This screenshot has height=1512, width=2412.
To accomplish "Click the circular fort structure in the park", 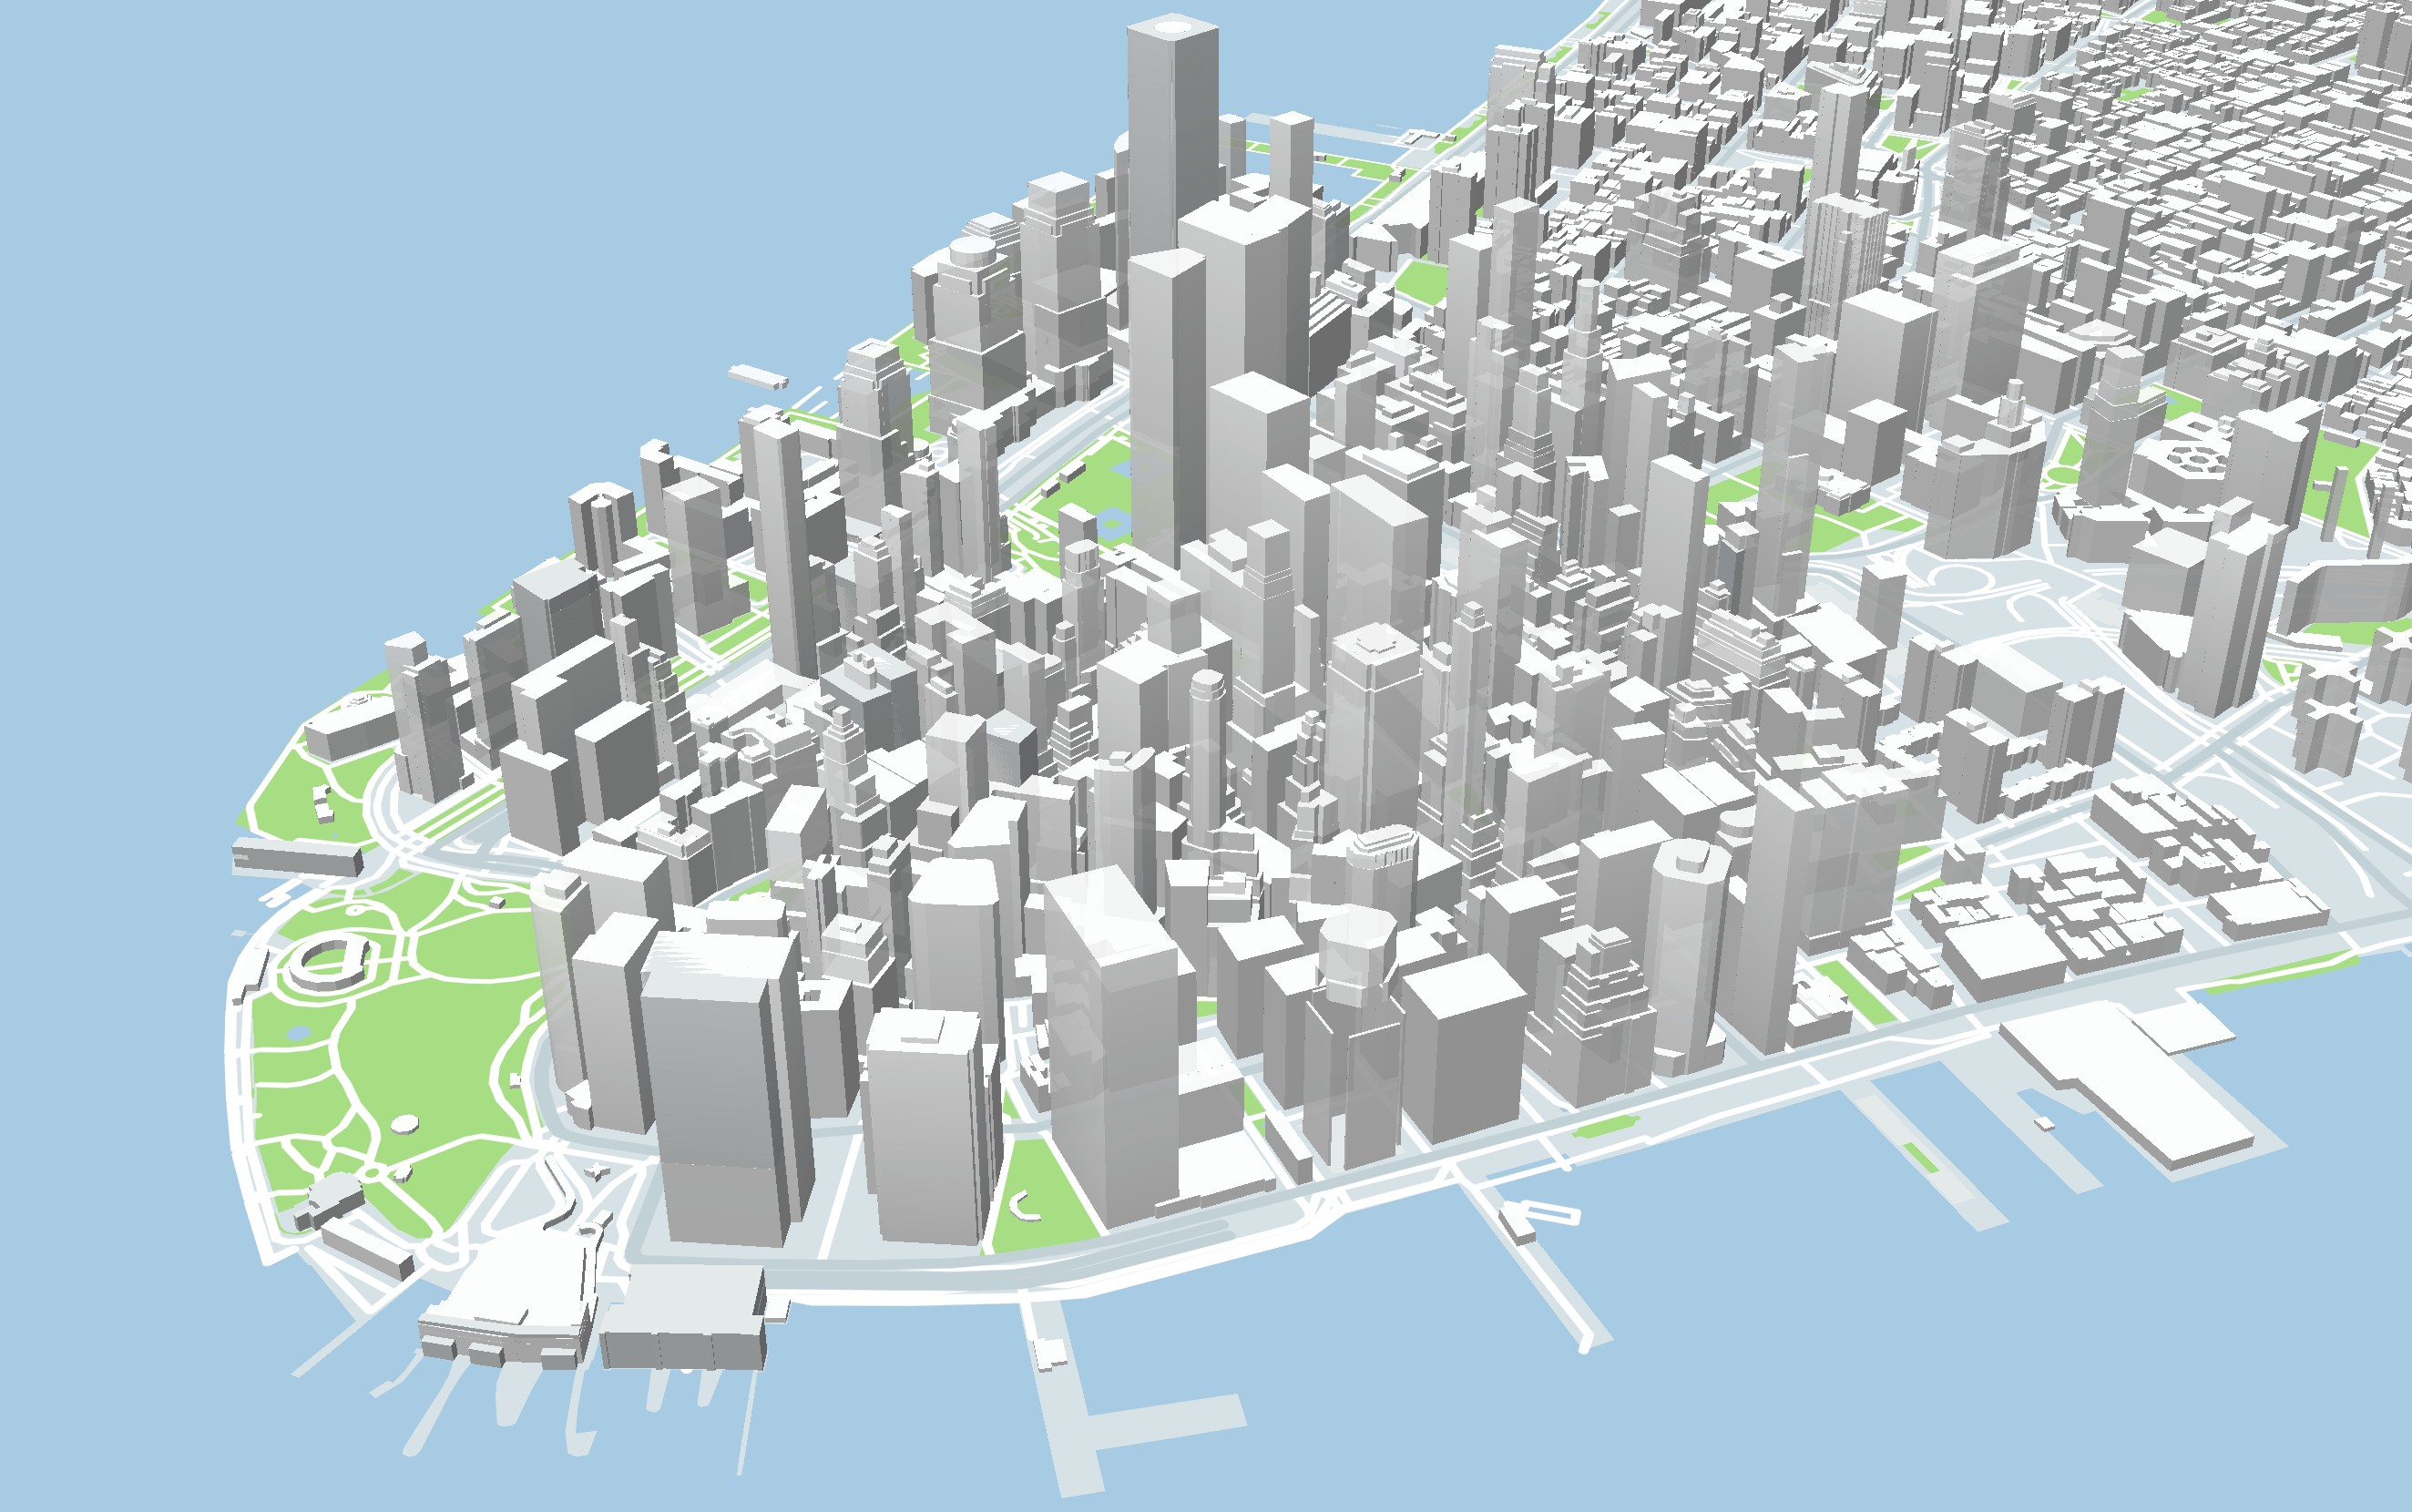I will pyautogui.click(x=327, y=962).
